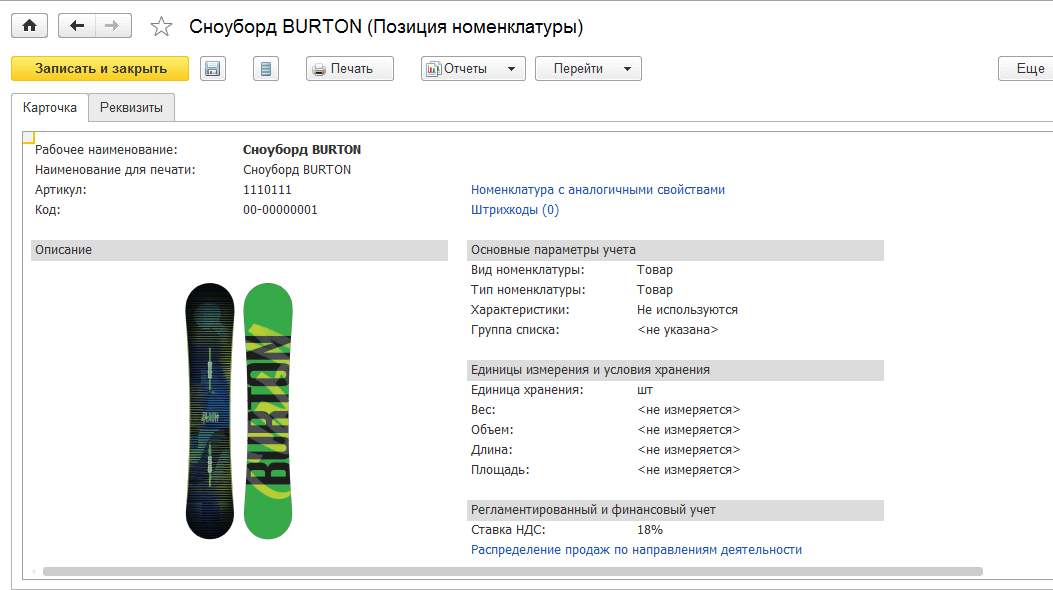
Task: Save with the floppy disk icon
Action: 212,69
